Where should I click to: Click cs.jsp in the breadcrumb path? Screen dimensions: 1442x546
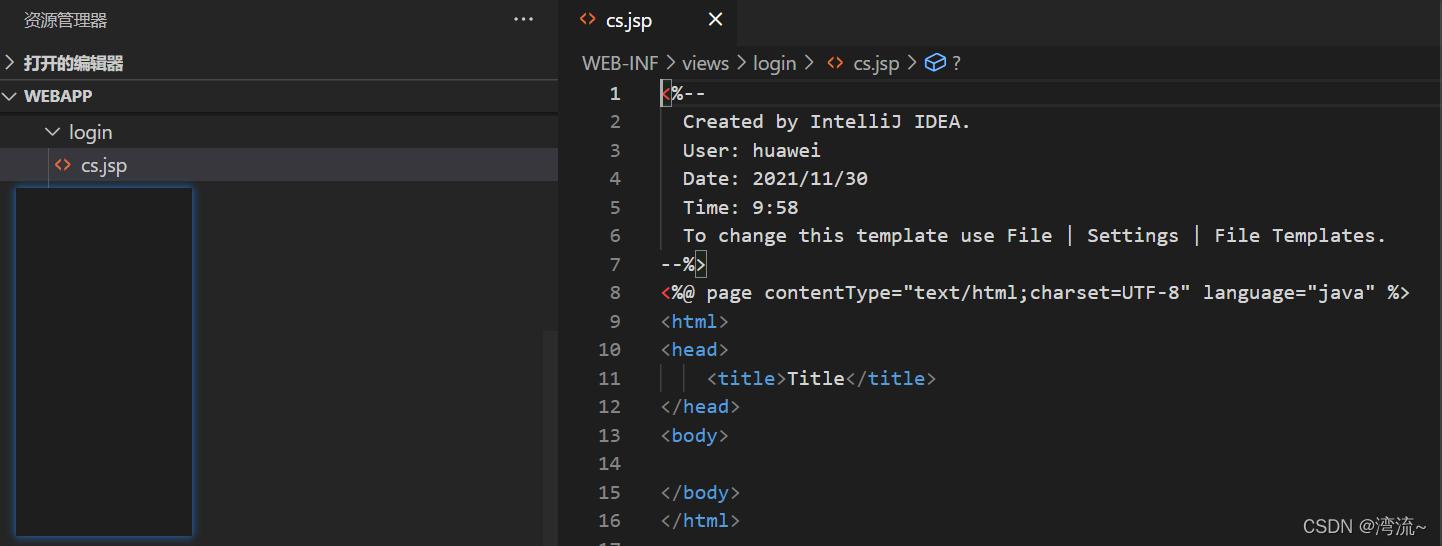click(x=876, y=63)
